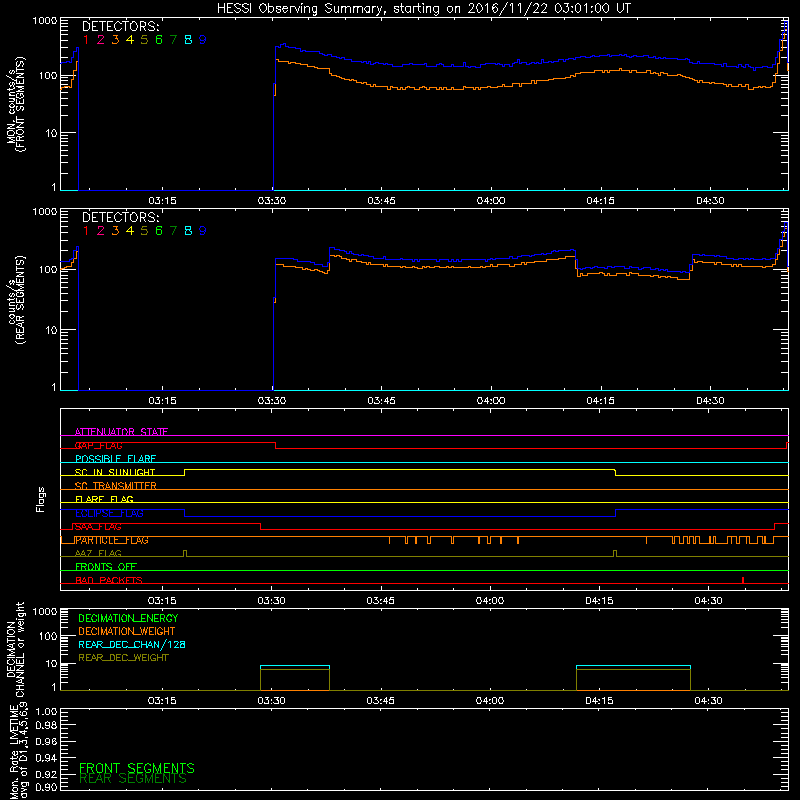Select dark green detector 7 in rear segments legend

click(173, 231)
